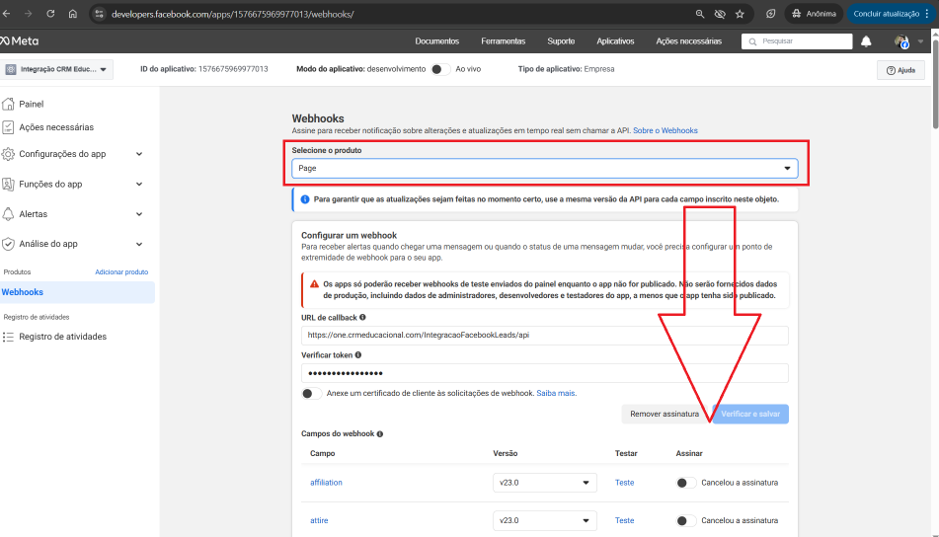Click the Configurações do app gear icon
The image size is (939, 537).
pos(8,154)
